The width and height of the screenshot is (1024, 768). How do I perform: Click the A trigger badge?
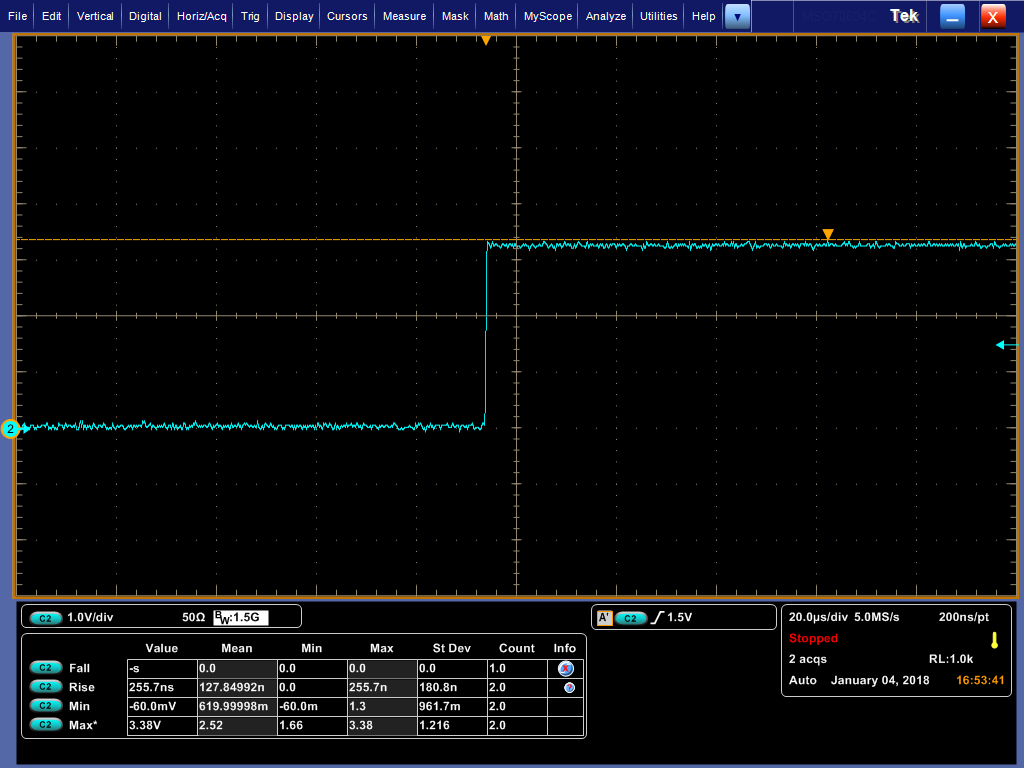(x=605, y=618)
